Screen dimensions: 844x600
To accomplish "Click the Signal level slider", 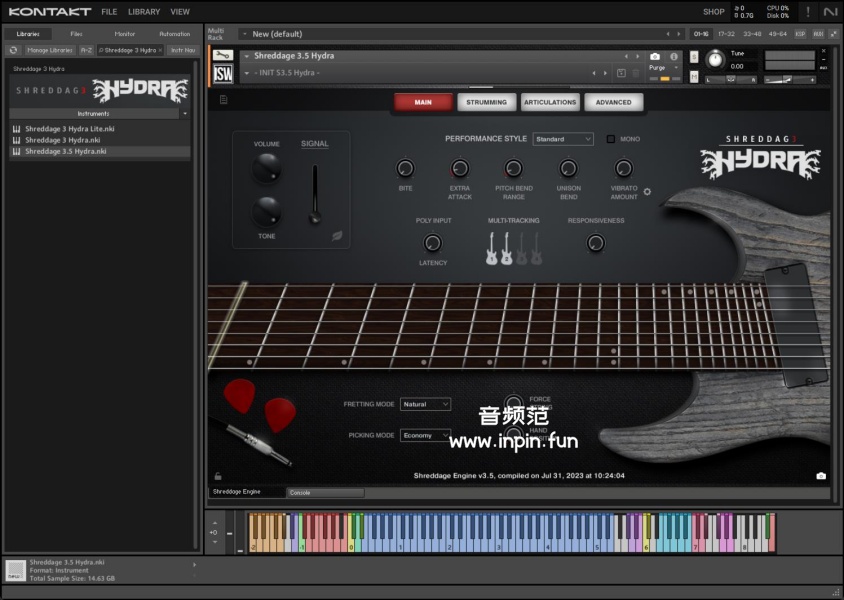I will (314, 195).
